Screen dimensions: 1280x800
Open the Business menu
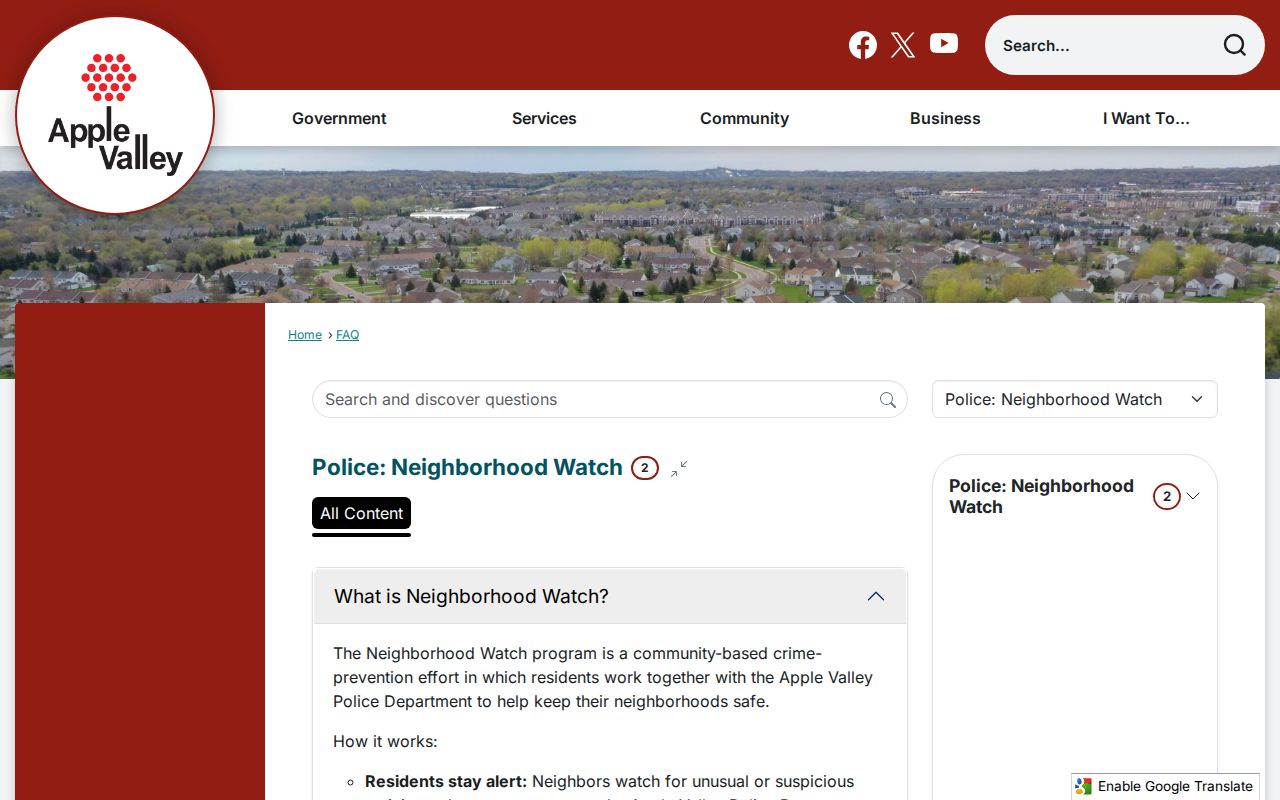(x=945, y=118)
